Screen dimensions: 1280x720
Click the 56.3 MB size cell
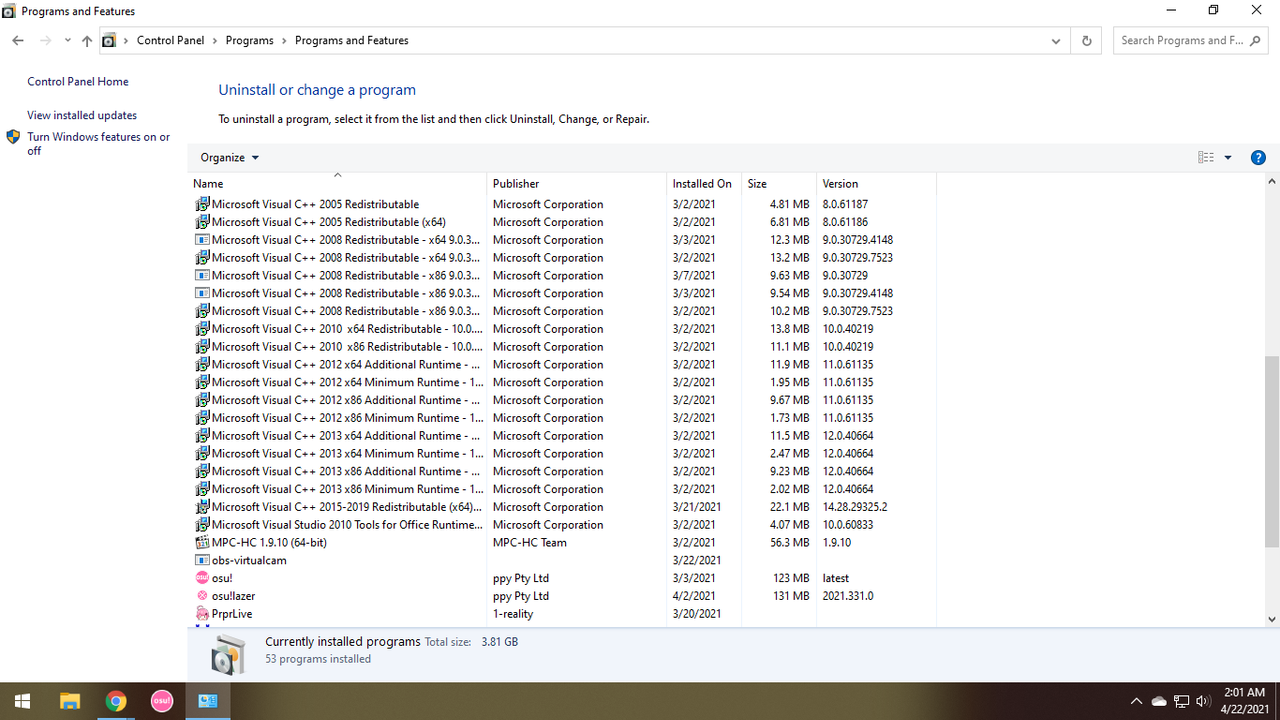789,543
